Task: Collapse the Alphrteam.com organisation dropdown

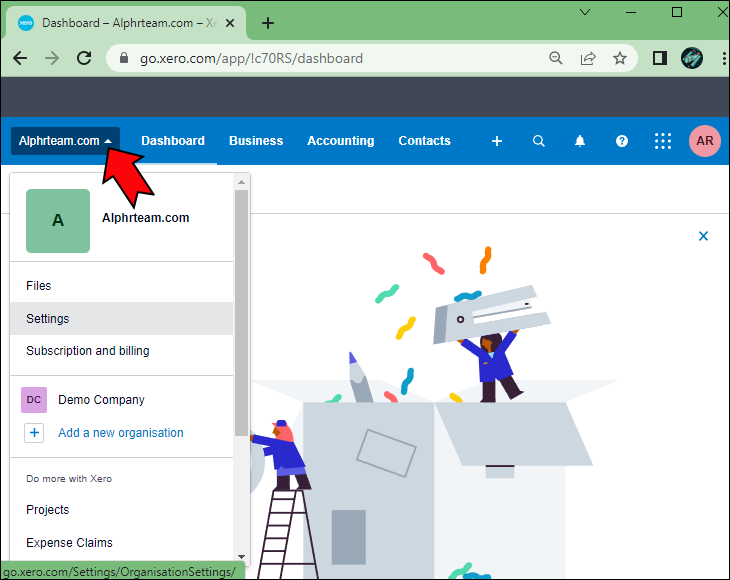Action: click(x=65, y=141)
